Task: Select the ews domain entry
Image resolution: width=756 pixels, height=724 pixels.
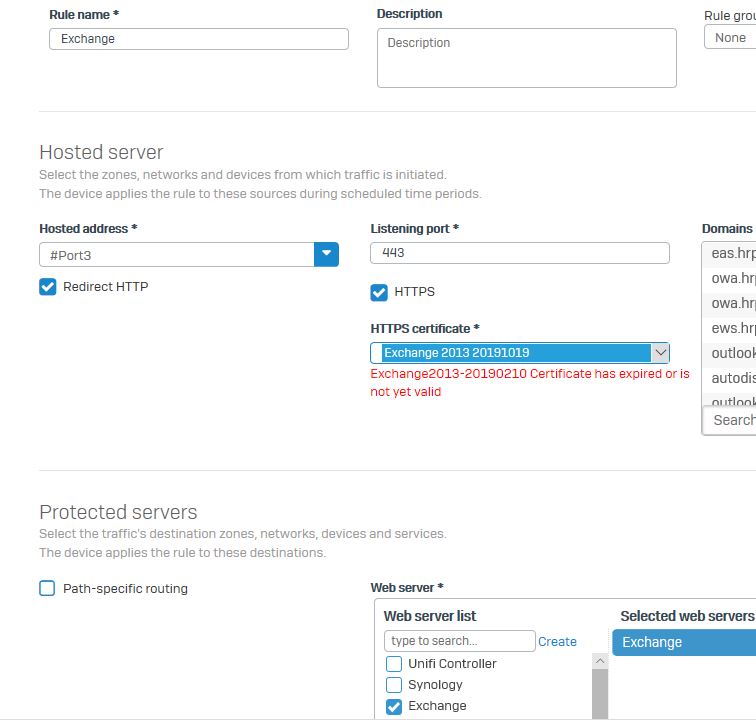Action: click(732, 328)
